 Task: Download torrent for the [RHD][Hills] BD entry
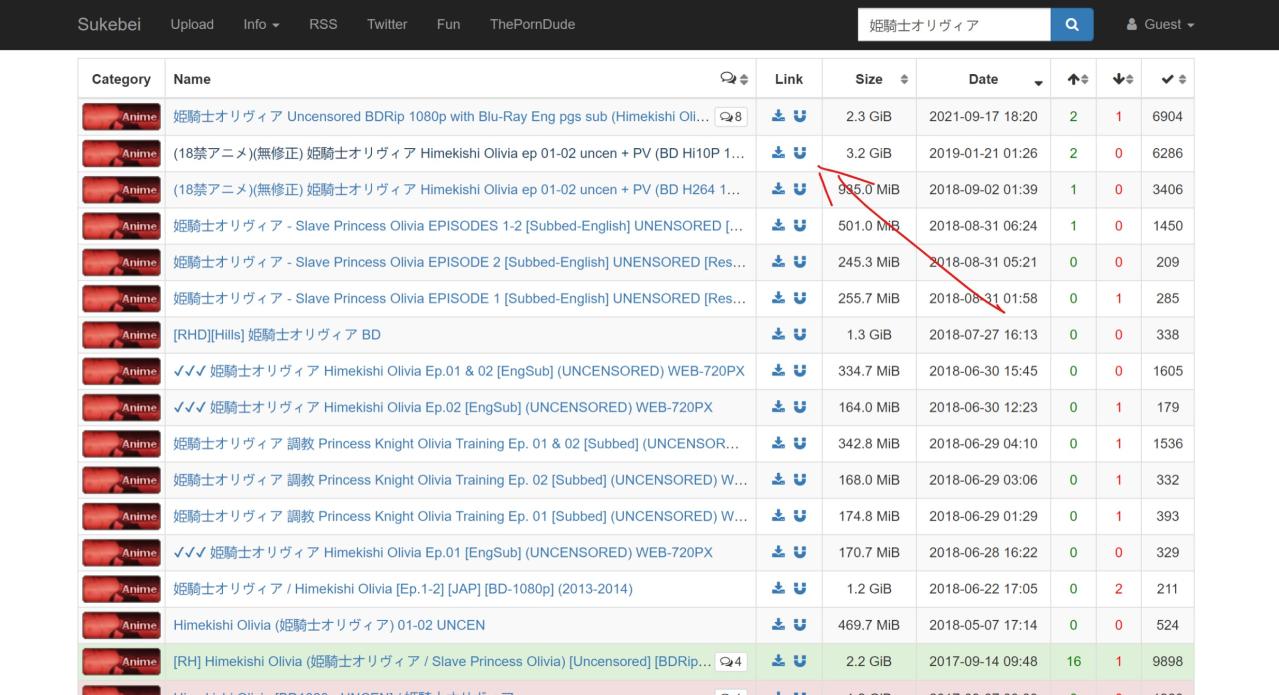[x=779, y=335]
